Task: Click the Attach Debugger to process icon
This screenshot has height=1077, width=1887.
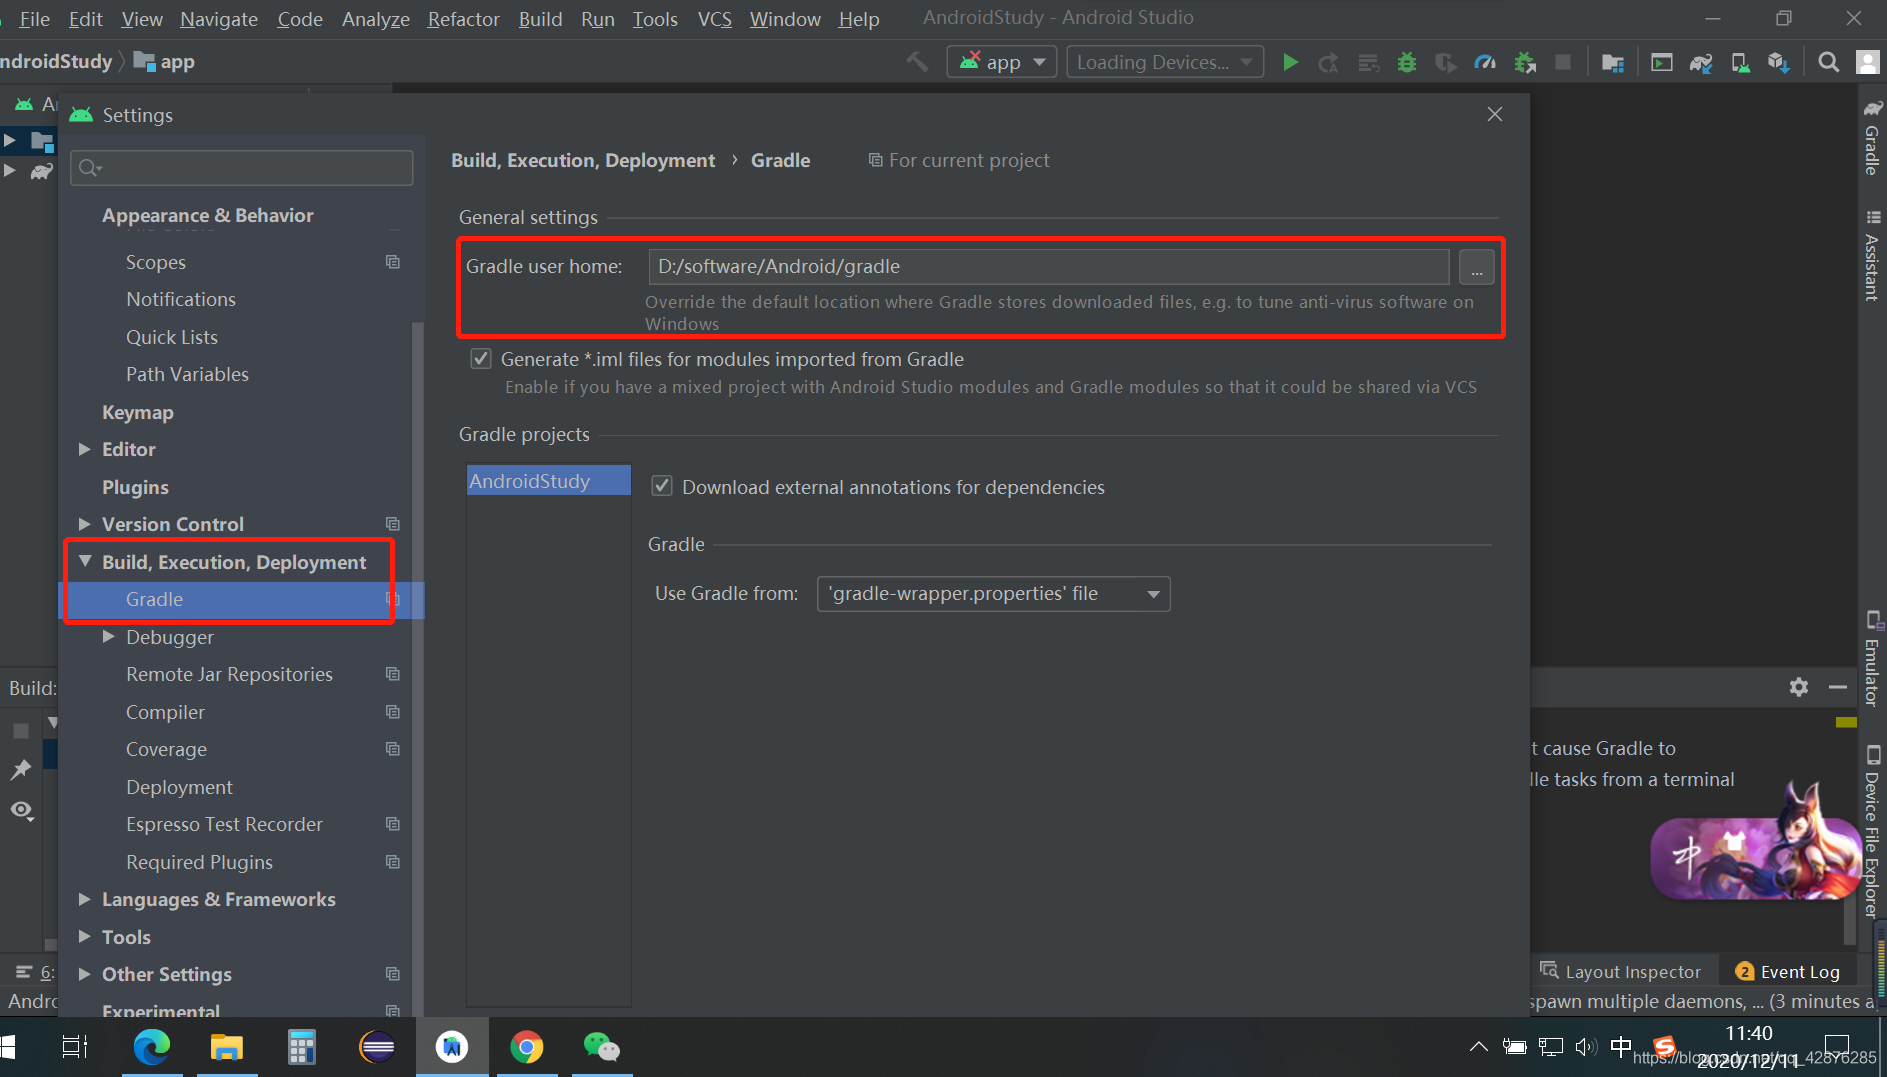Action: [x=1525, y=62]
